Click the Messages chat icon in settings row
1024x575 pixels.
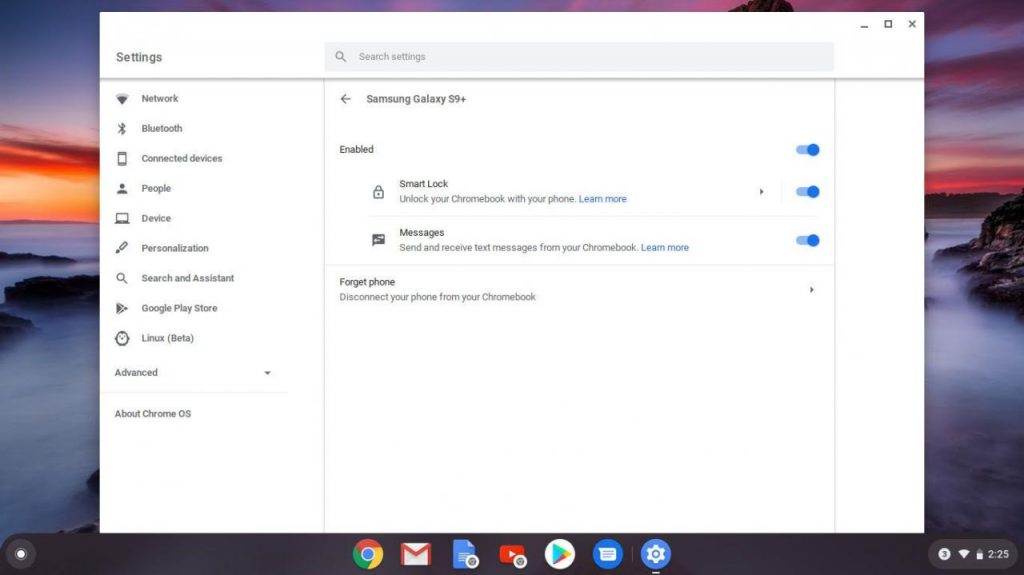click(378, 240)
